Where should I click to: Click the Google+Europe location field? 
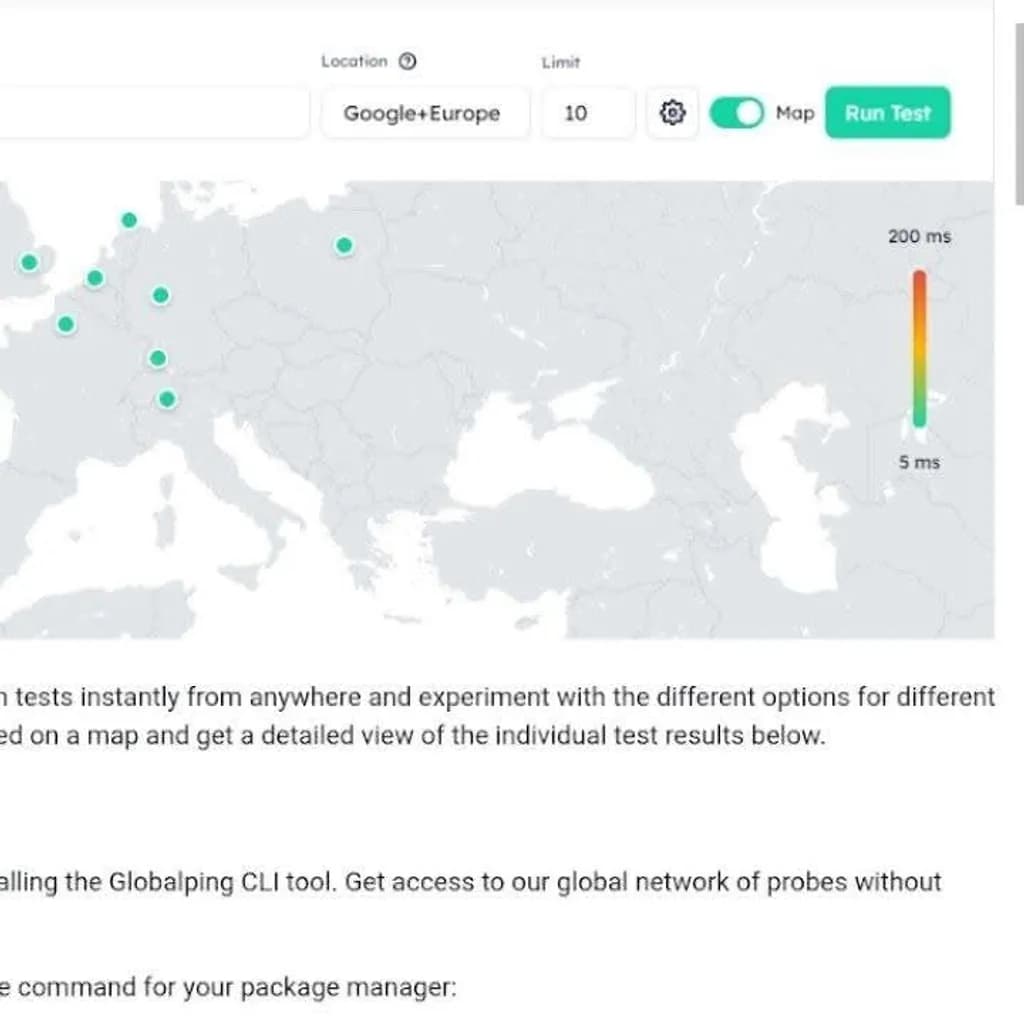click(425, 113)
